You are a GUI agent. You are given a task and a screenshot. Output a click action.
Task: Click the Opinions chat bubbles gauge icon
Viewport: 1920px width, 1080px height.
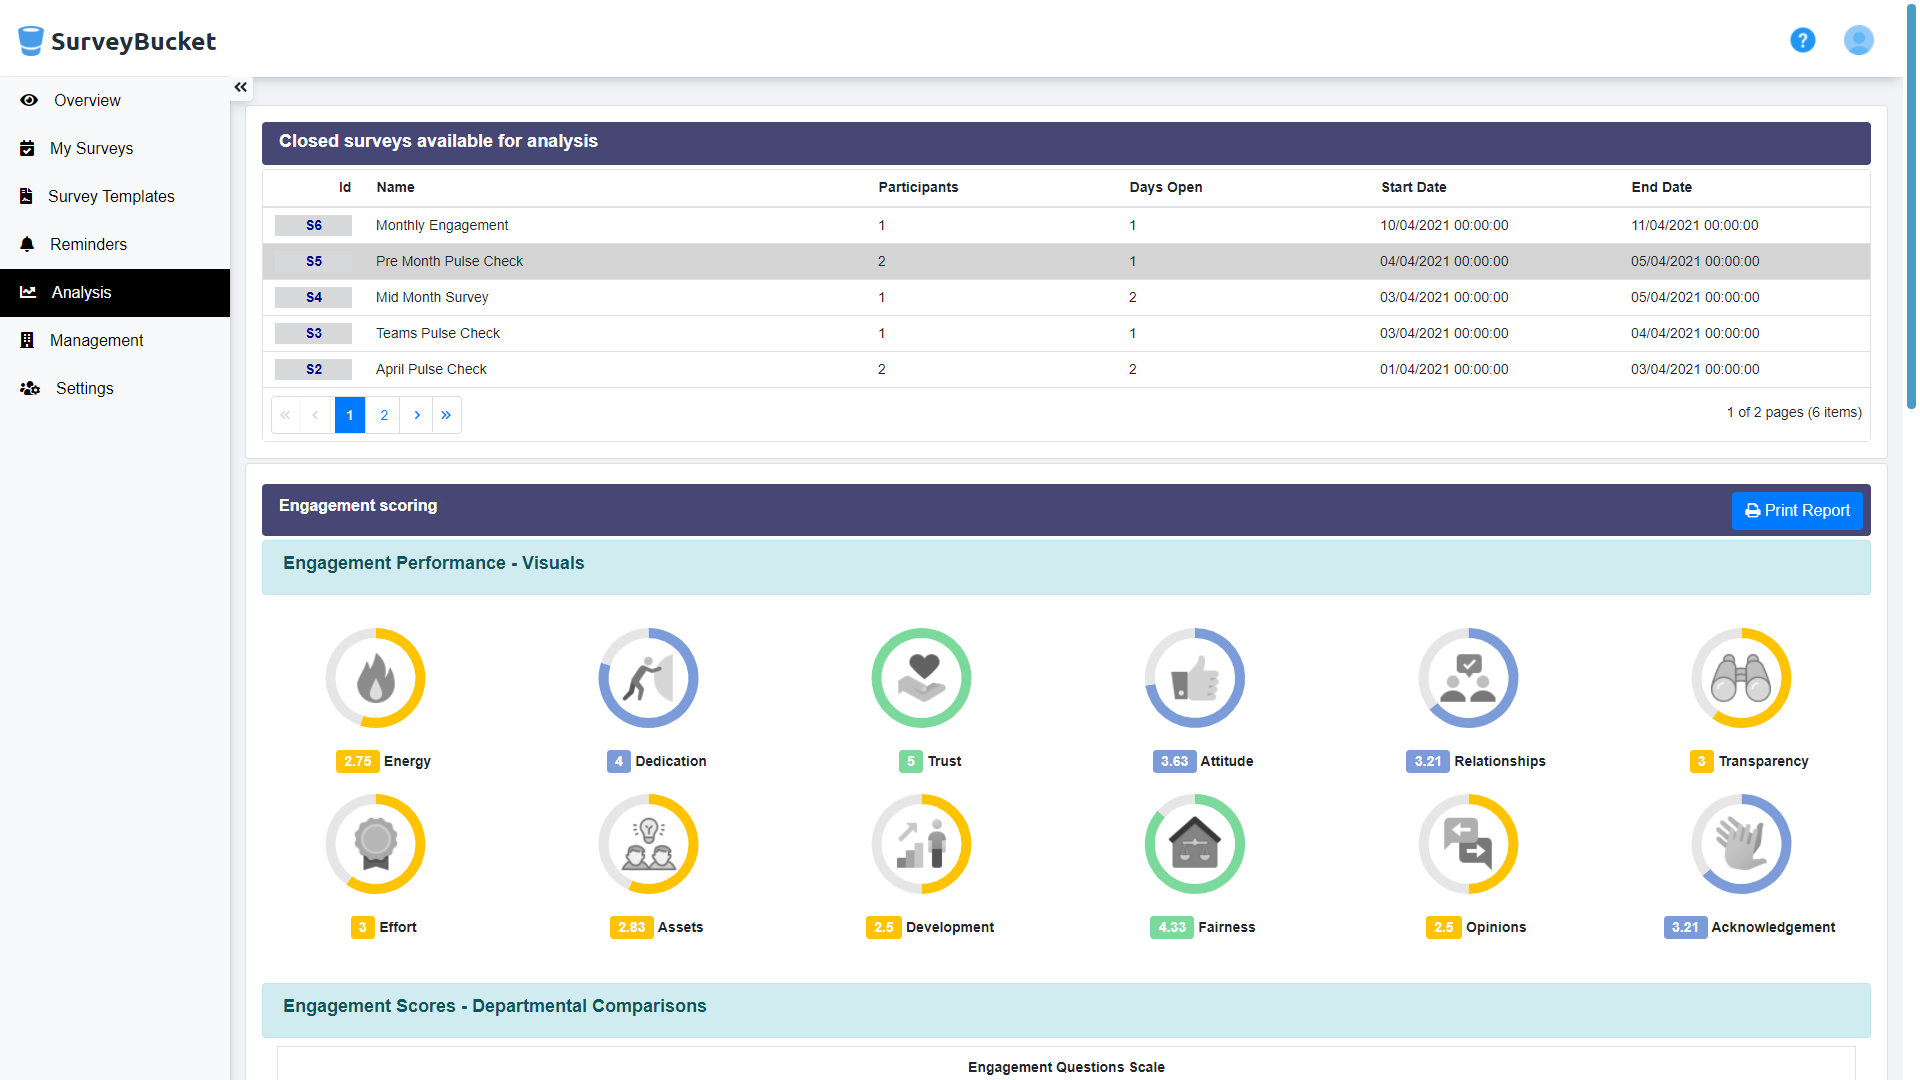tap(1468, 844)
